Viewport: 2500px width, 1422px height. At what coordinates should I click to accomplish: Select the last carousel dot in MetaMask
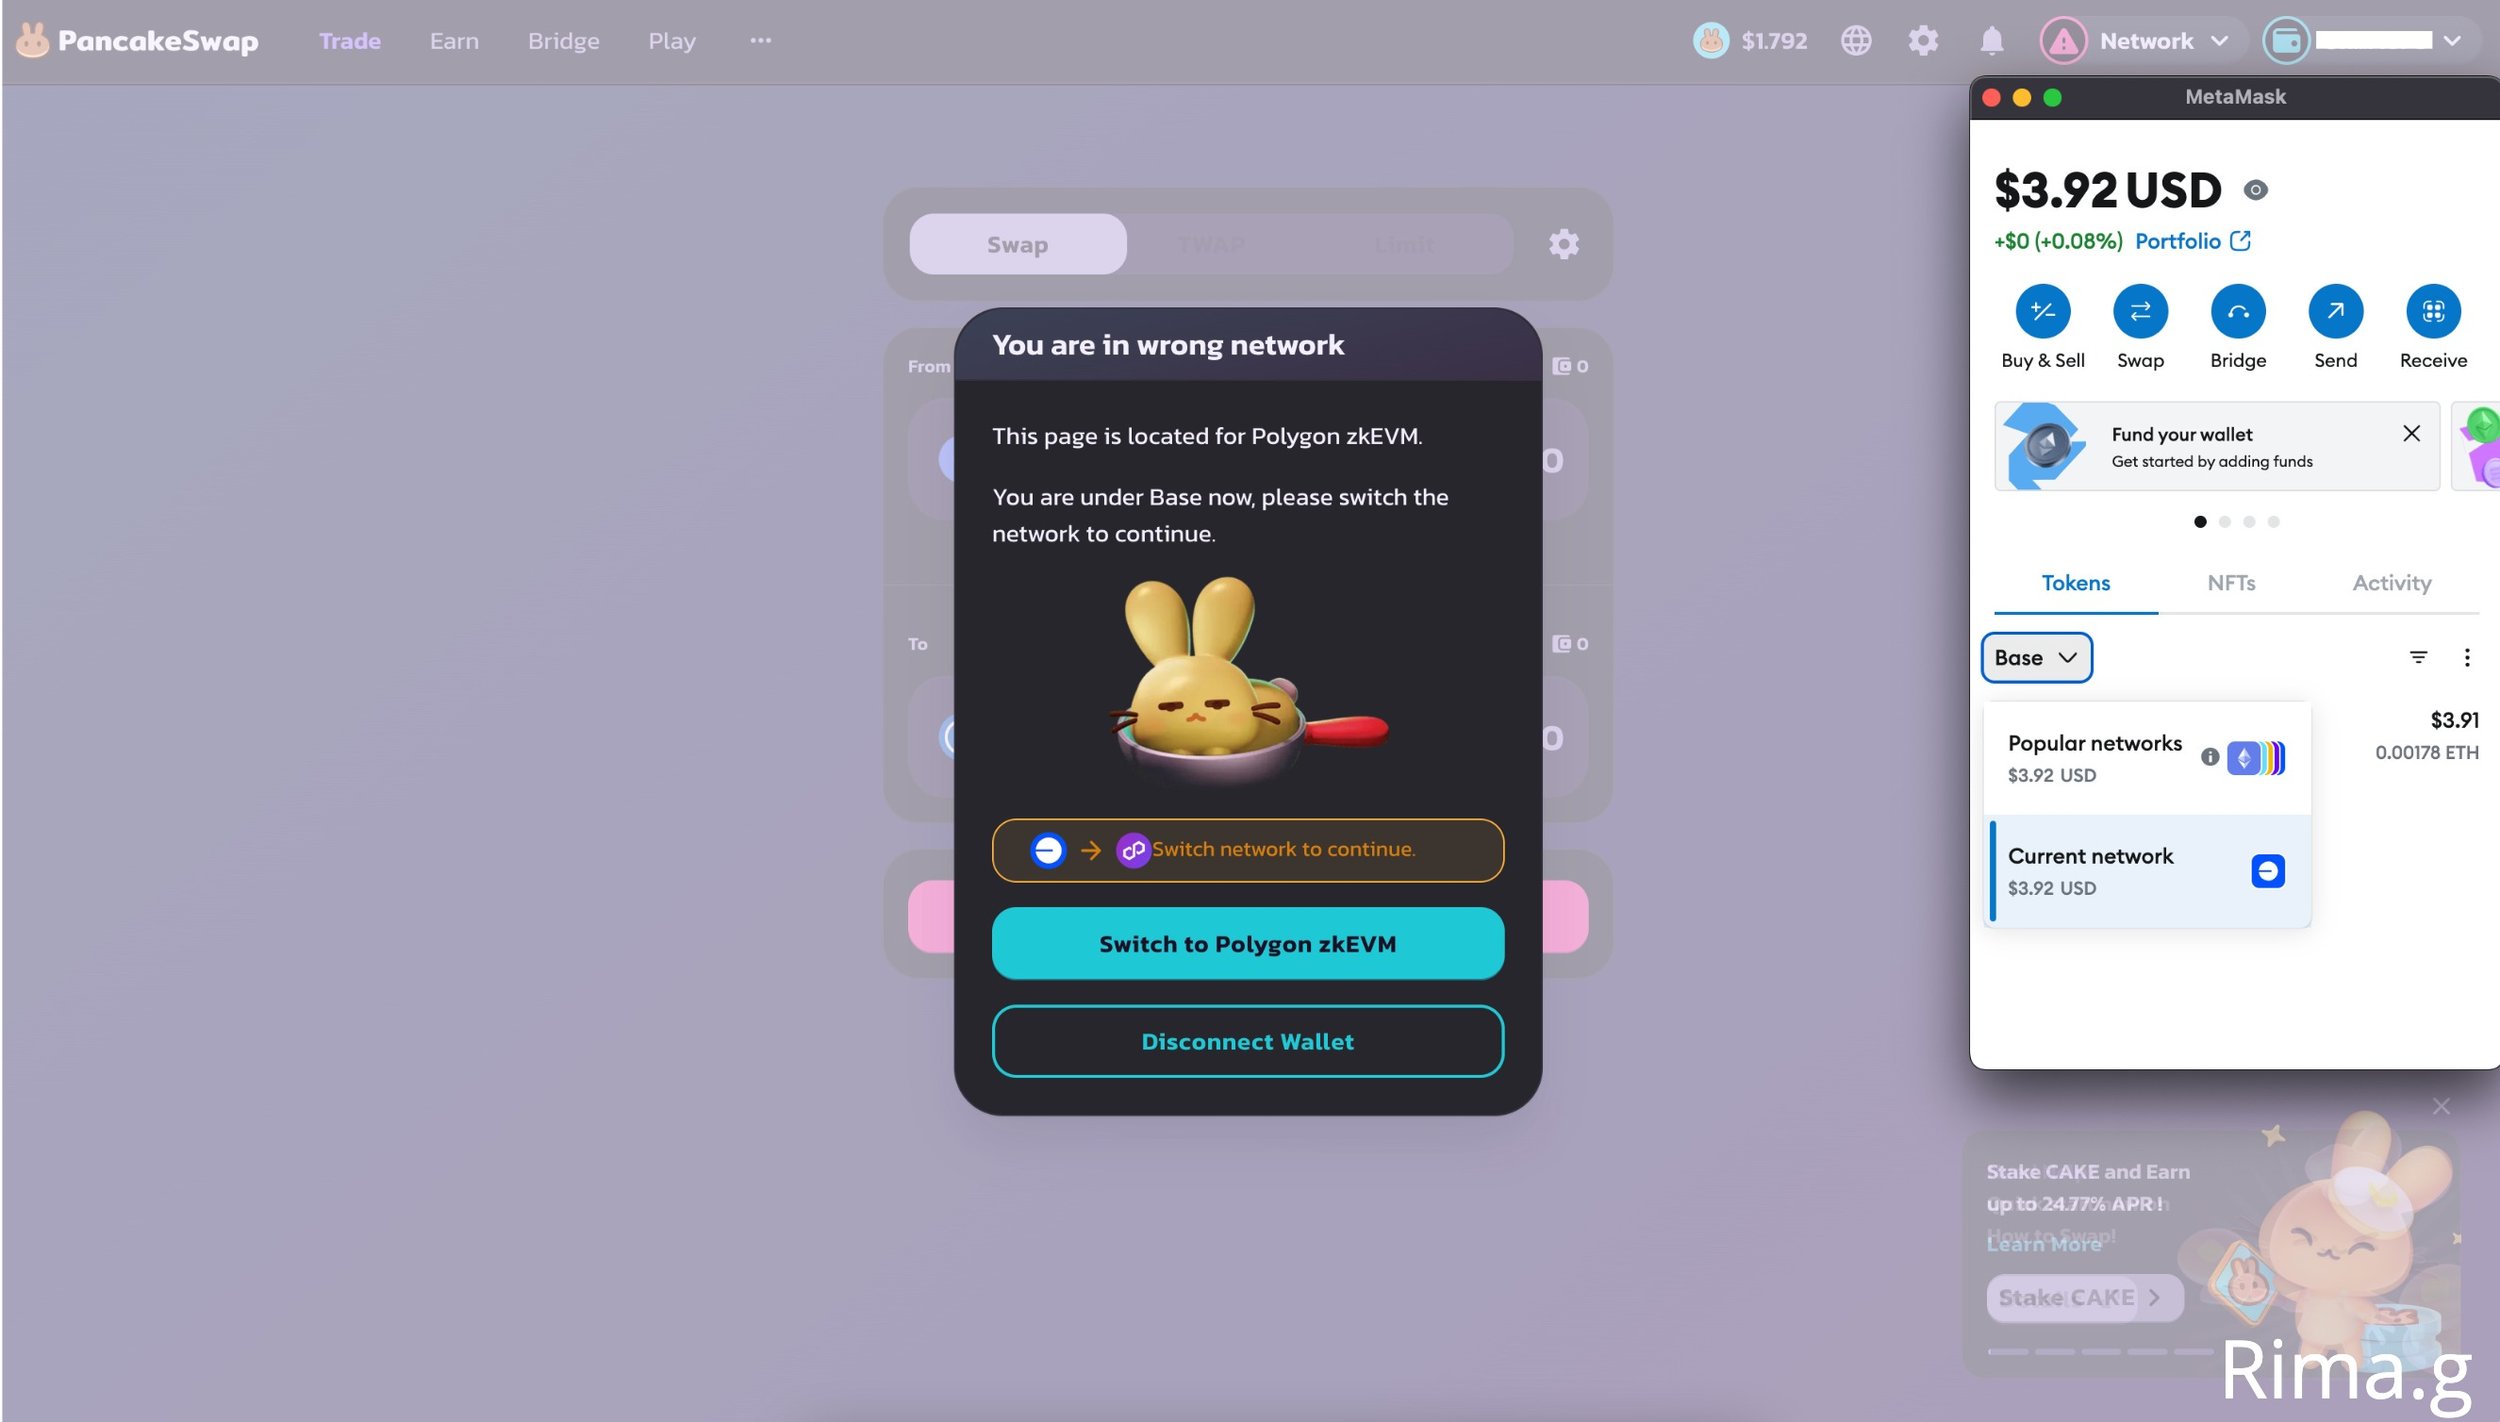click(2273, 521)
